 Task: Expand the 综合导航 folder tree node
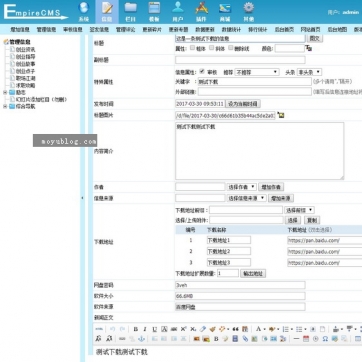[5, 107]
